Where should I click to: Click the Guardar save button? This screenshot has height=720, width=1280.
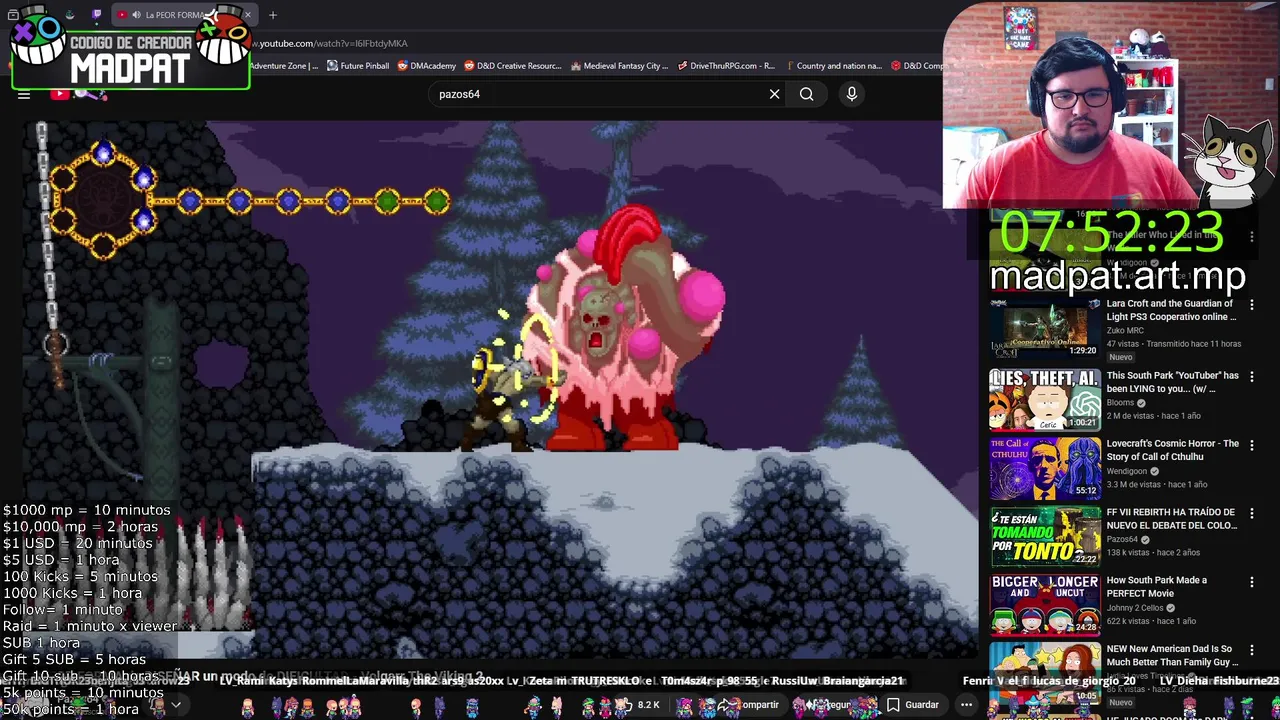coord(913,705)
